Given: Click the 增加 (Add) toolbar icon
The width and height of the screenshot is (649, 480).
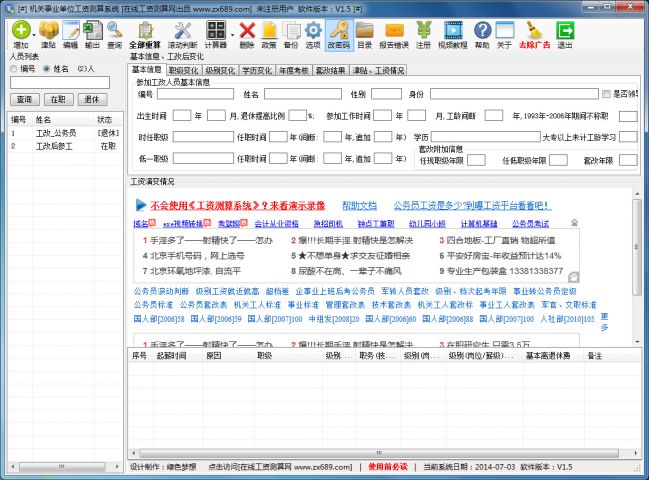Looking at the screenshot, I should [x=19, y=33].
